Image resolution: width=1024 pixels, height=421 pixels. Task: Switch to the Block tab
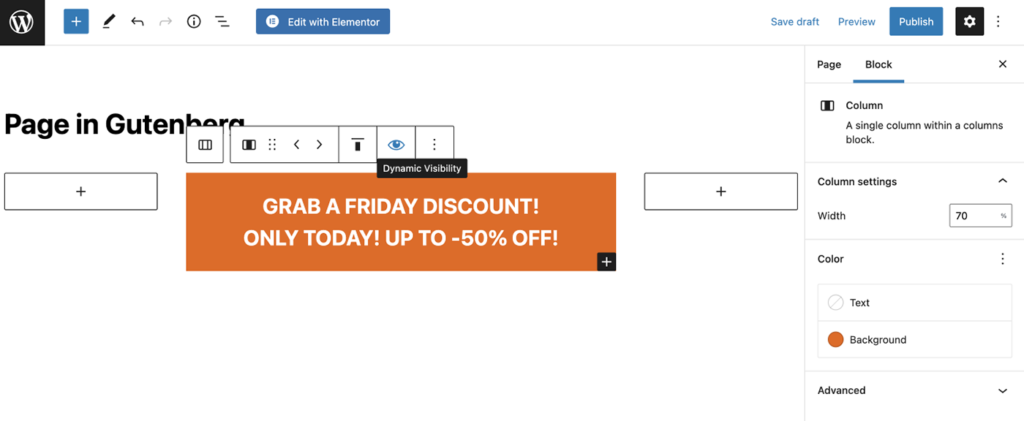point(878,65)
